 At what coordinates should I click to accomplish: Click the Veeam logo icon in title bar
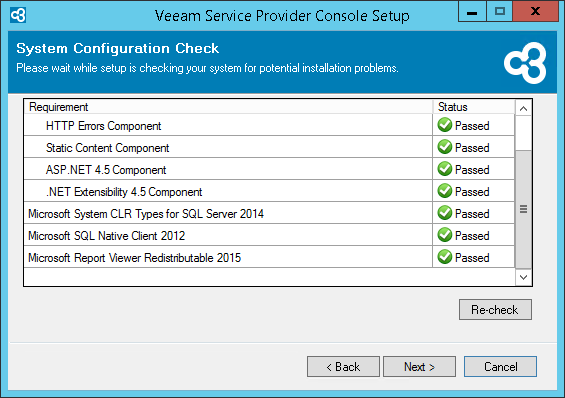pos(18,15)
